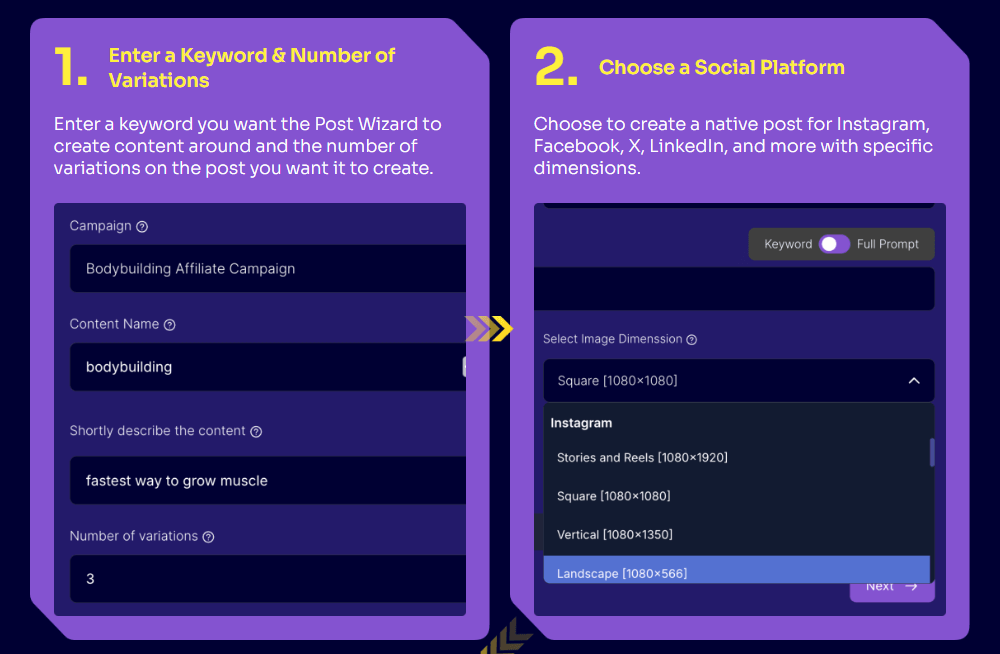Screen dimensions: 1000x654
Task: Click the yellow triple-chevron arrow between steps
Action: [x=489, y=329]
